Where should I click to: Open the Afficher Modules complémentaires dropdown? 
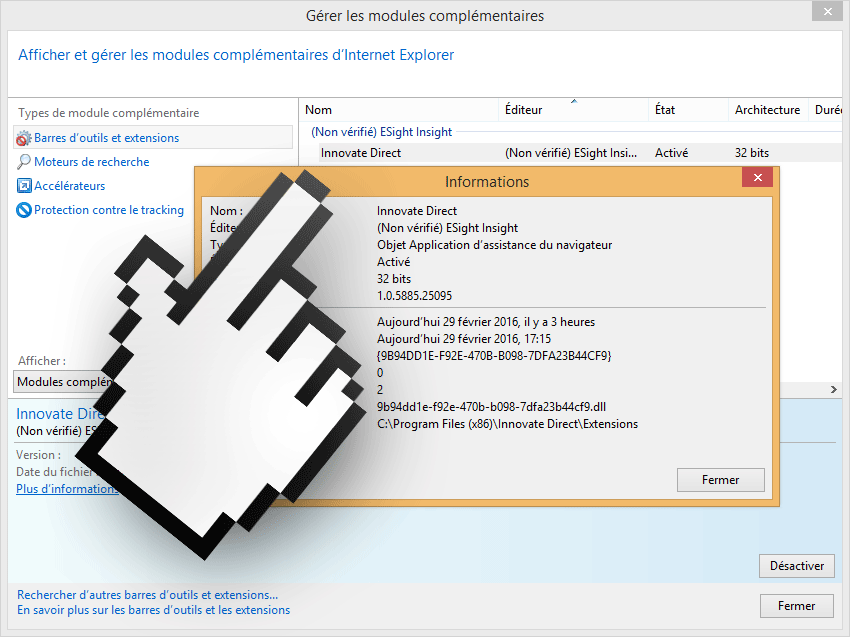[64, 382]
